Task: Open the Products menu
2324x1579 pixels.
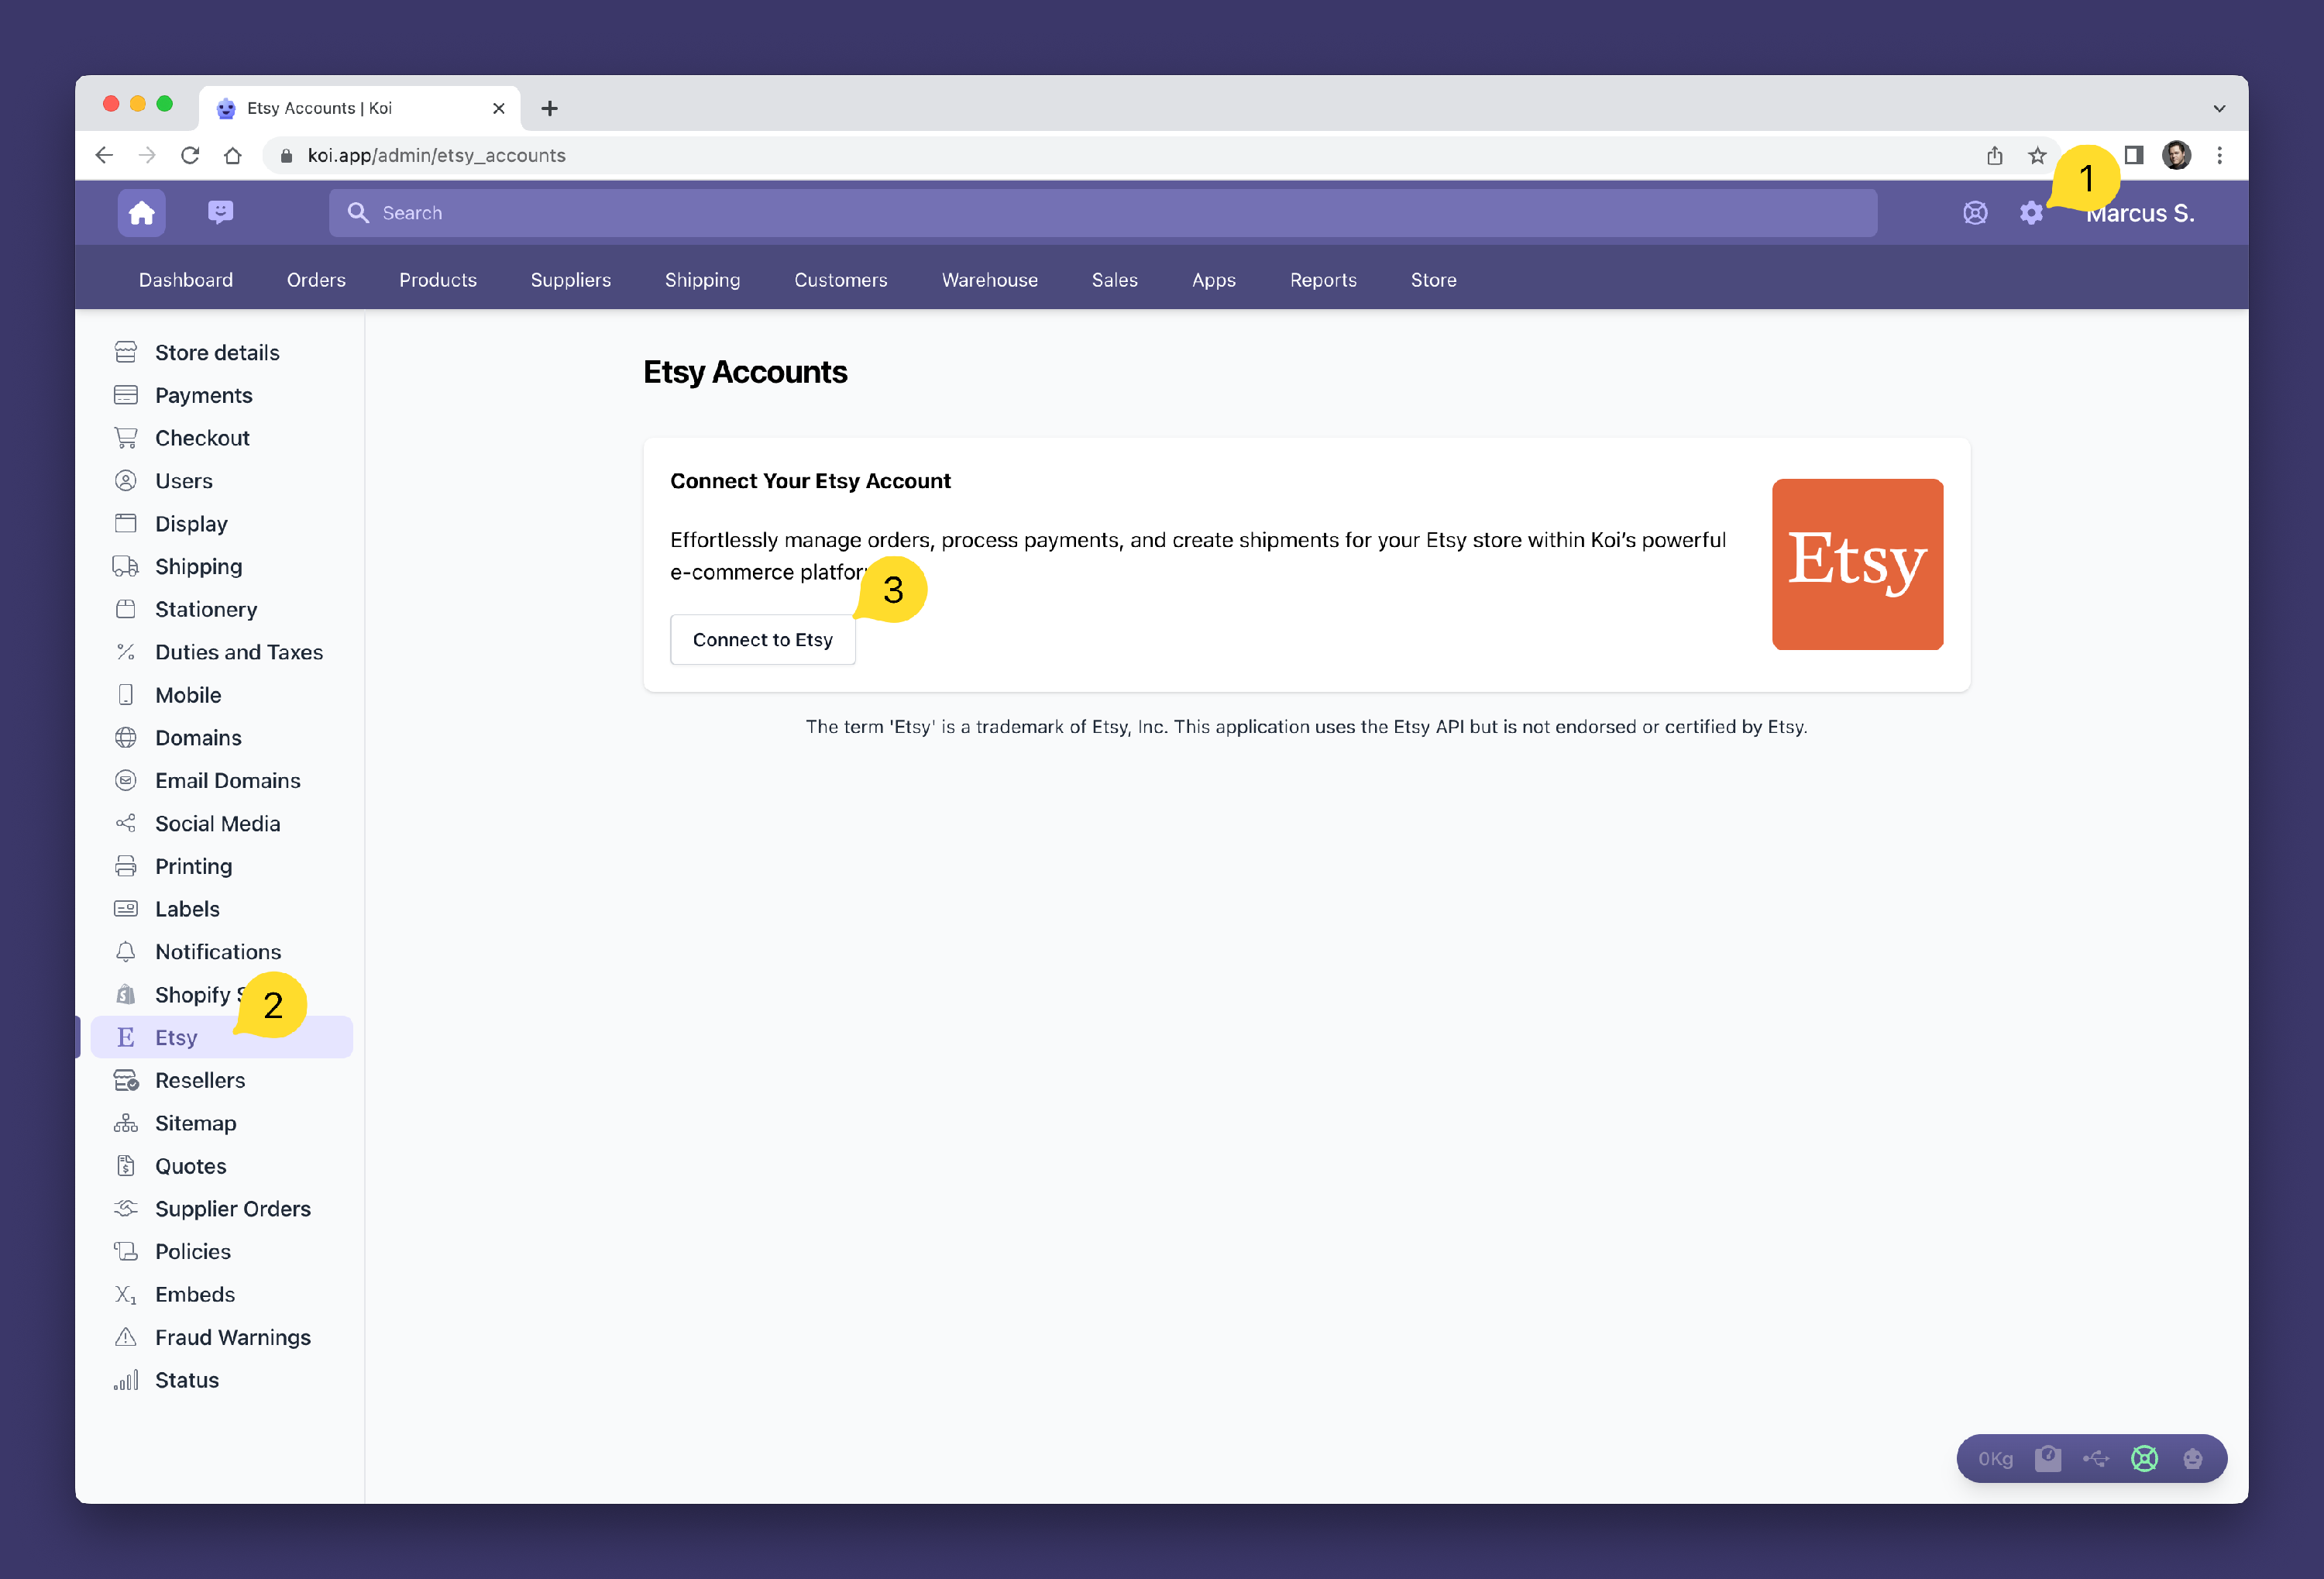Action: [437, 280]
